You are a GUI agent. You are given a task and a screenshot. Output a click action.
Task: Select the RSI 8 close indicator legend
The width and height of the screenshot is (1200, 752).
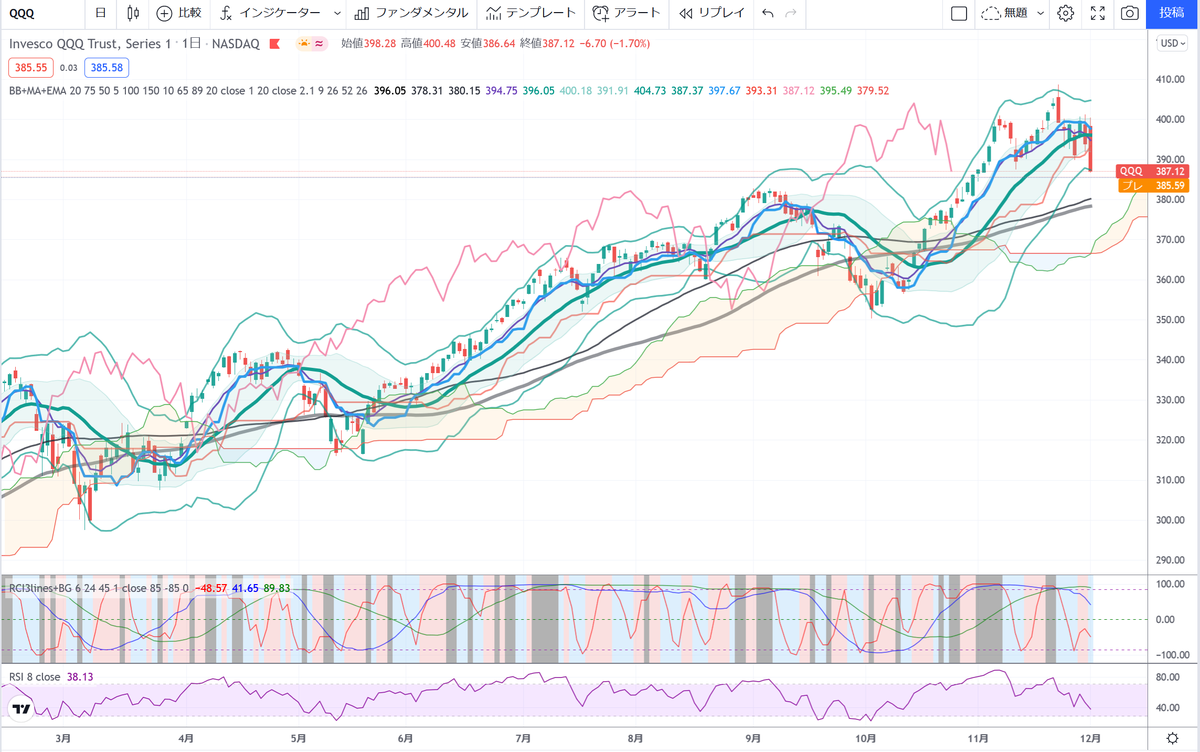tap(35, 677)
